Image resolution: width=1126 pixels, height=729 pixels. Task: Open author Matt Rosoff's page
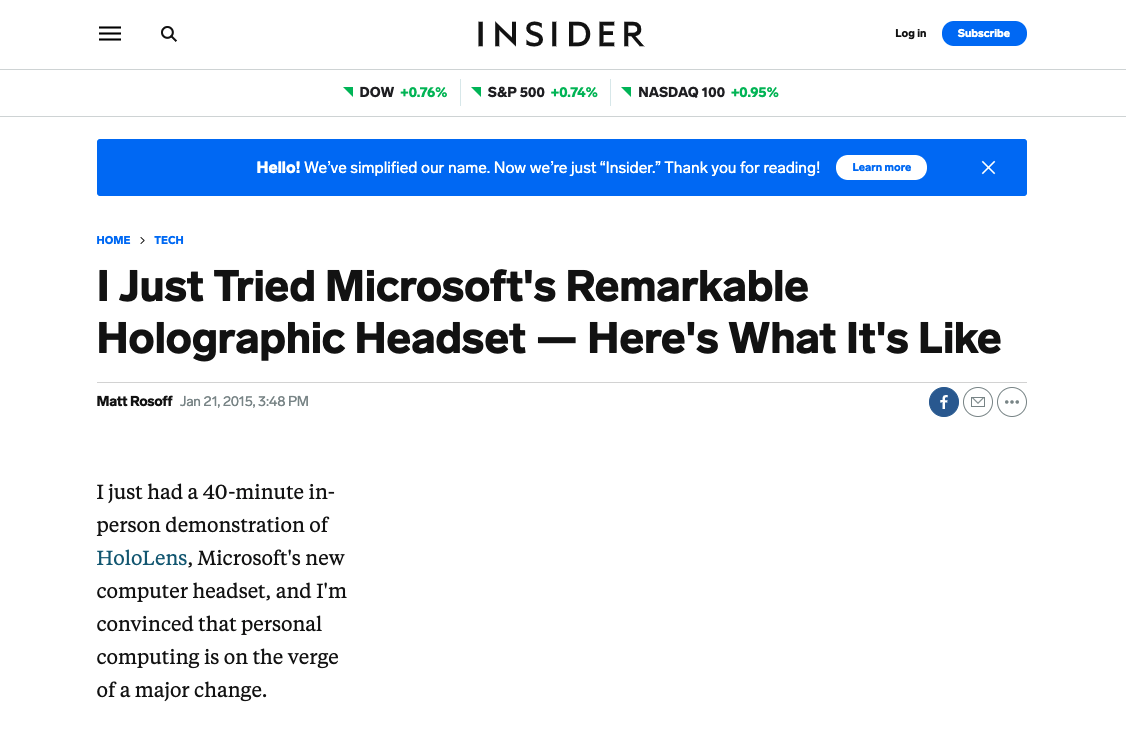click(134, 401)
